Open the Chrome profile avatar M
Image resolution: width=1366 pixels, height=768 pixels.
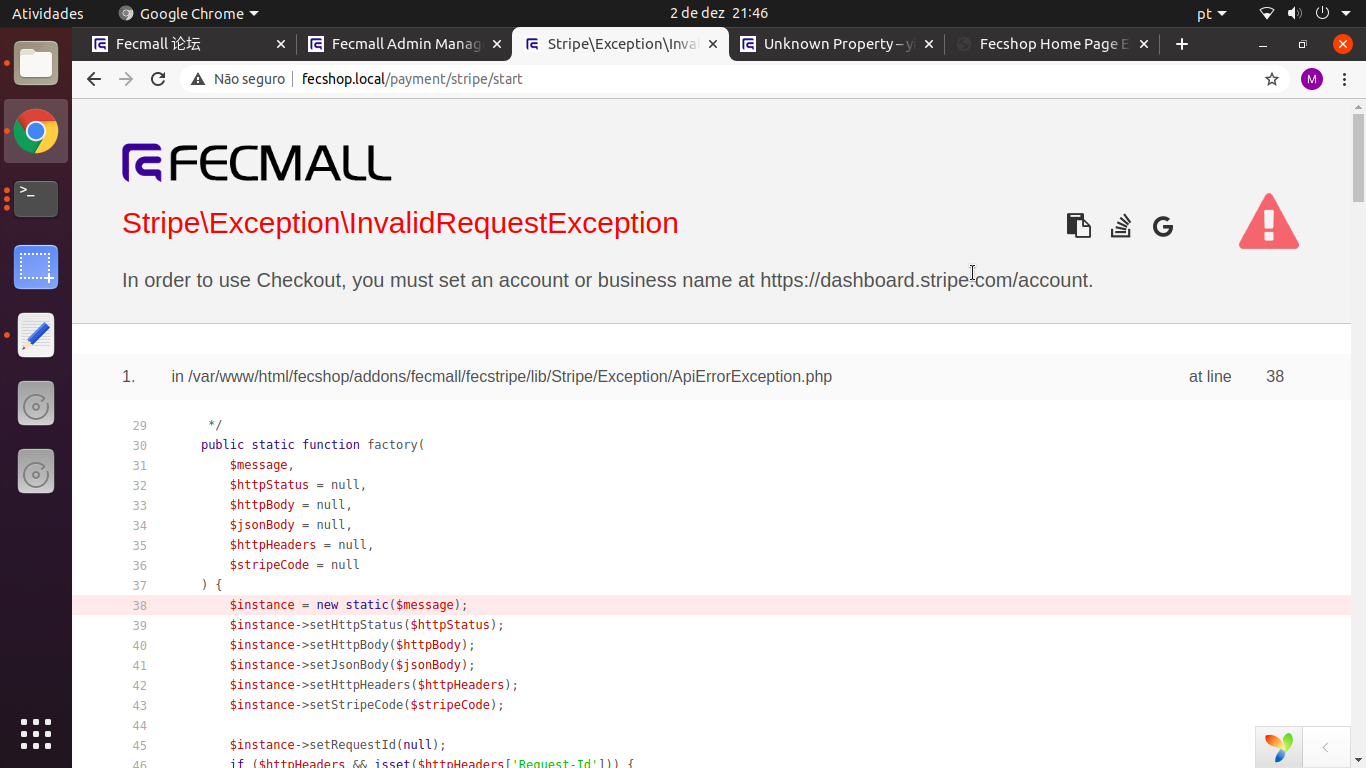click(1312, 79)
